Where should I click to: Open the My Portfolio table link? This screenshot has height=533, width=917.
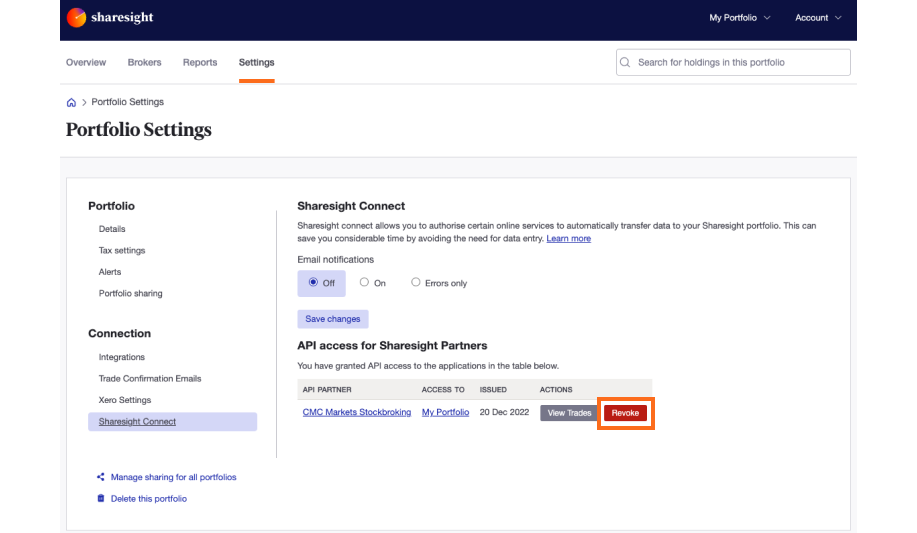coord(445,412)
